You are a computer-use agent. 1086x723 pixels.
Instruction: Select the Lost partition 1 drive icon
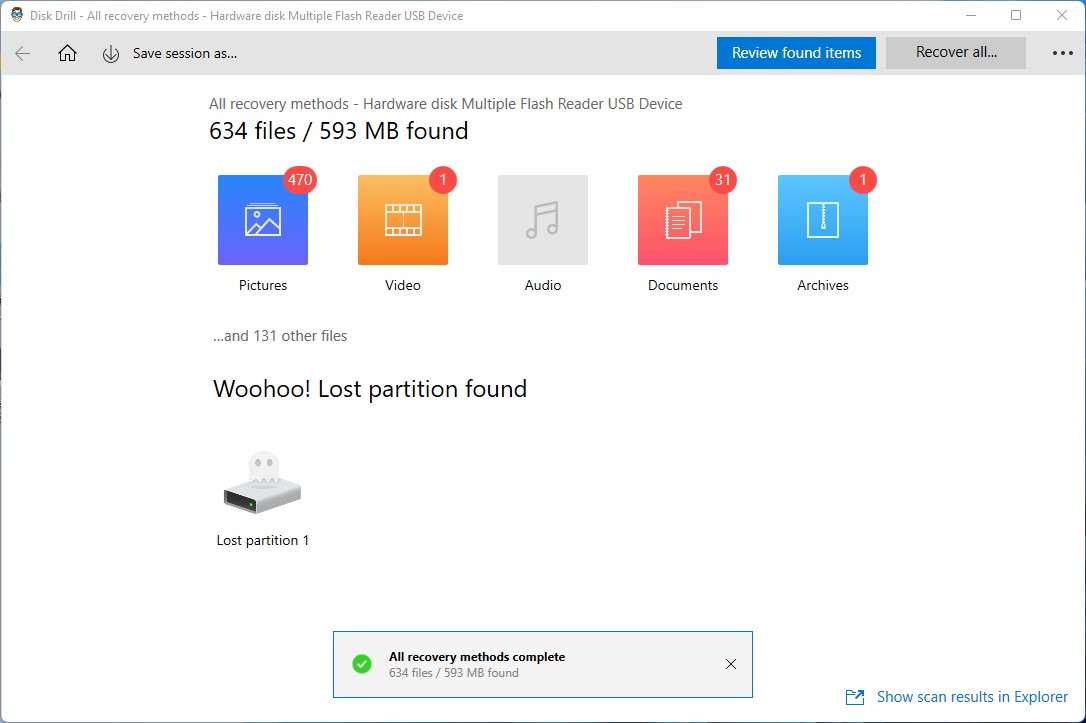262,483
